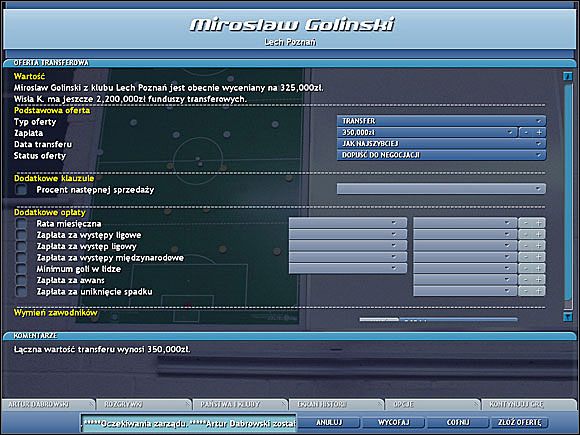The image size is (580, 435).
Task: Tick the Zapłata za występy międzynarodowe checkbox
Action: tap(21, 257)
